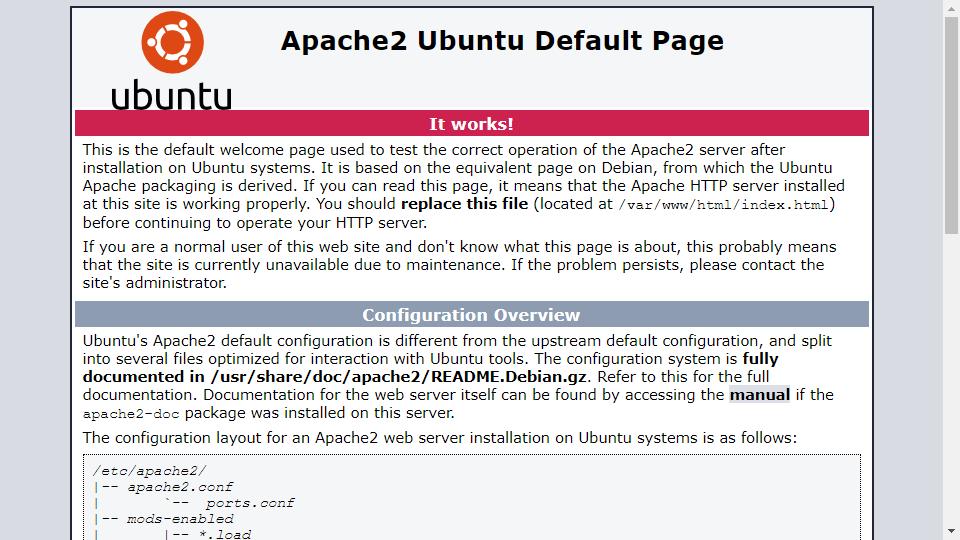The image size is (960, 540).
Task: Click the Configuration Overview header
Action: coord(471,315)
